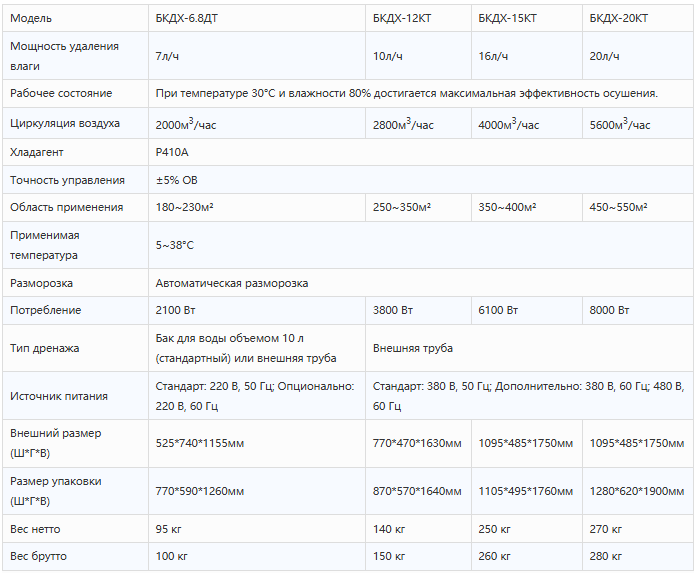
Task: Click the 450~550м² application area cell
Action: point(637,207)
